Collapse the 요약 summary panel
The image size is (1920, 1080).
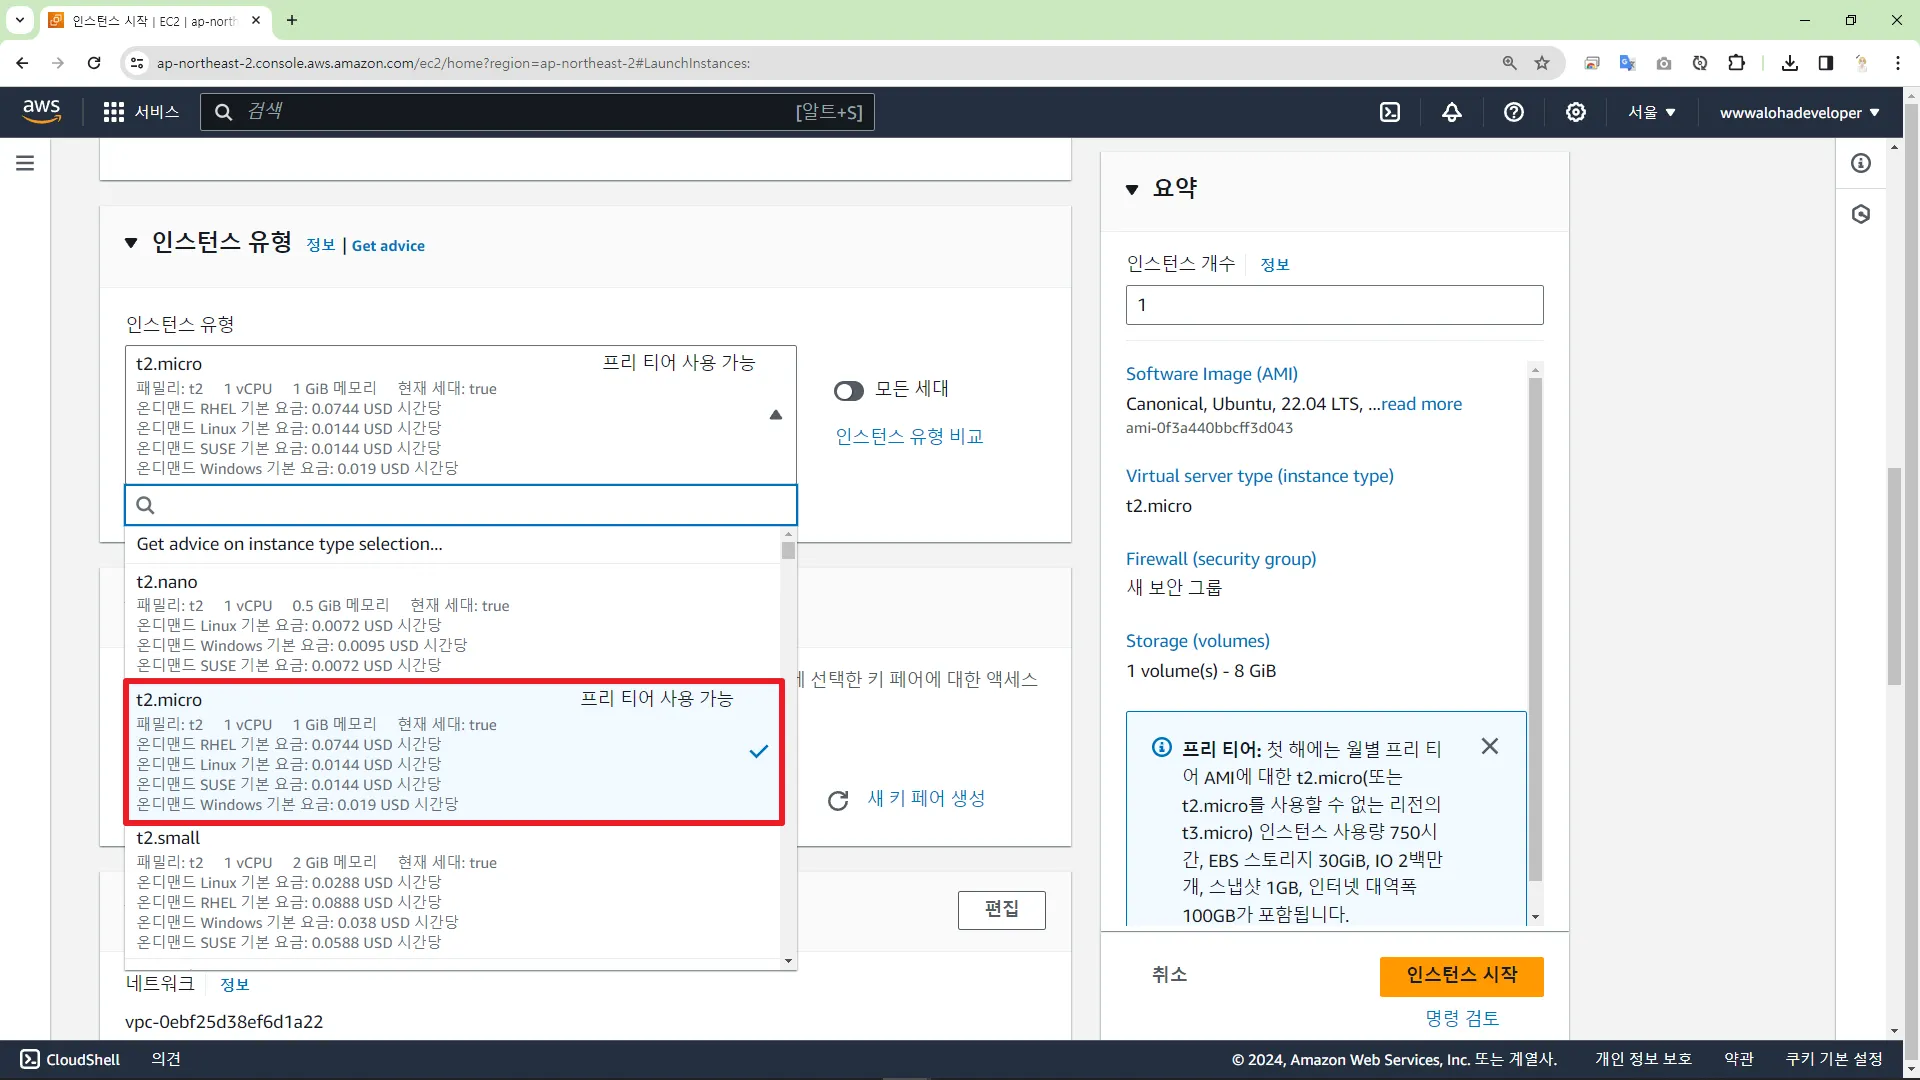coord(1132,189)
